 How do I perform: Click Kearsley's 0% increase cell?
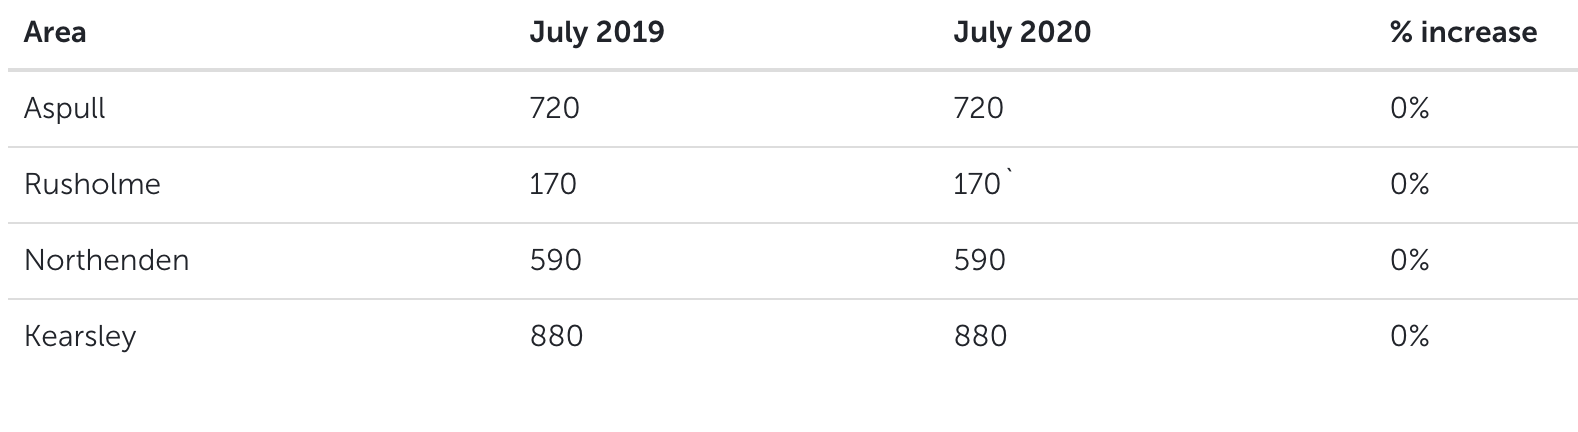(1409, 336)
